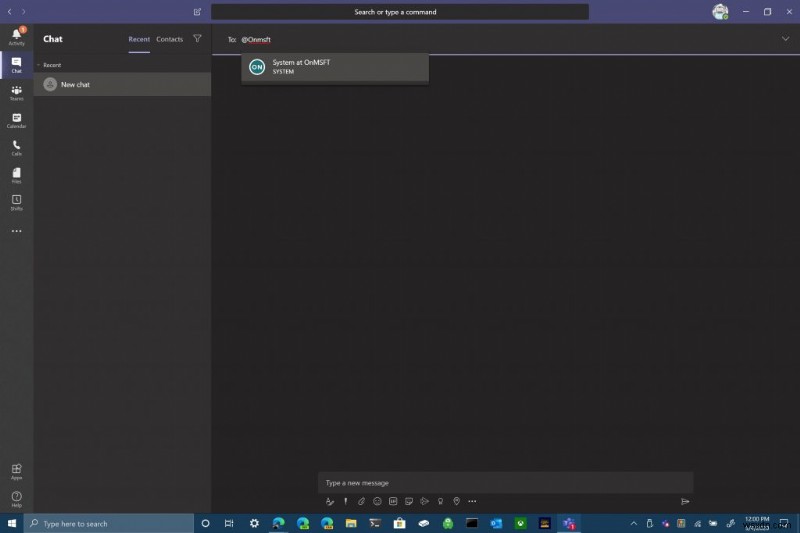Send the message with the send arrow

coord(685,501)
